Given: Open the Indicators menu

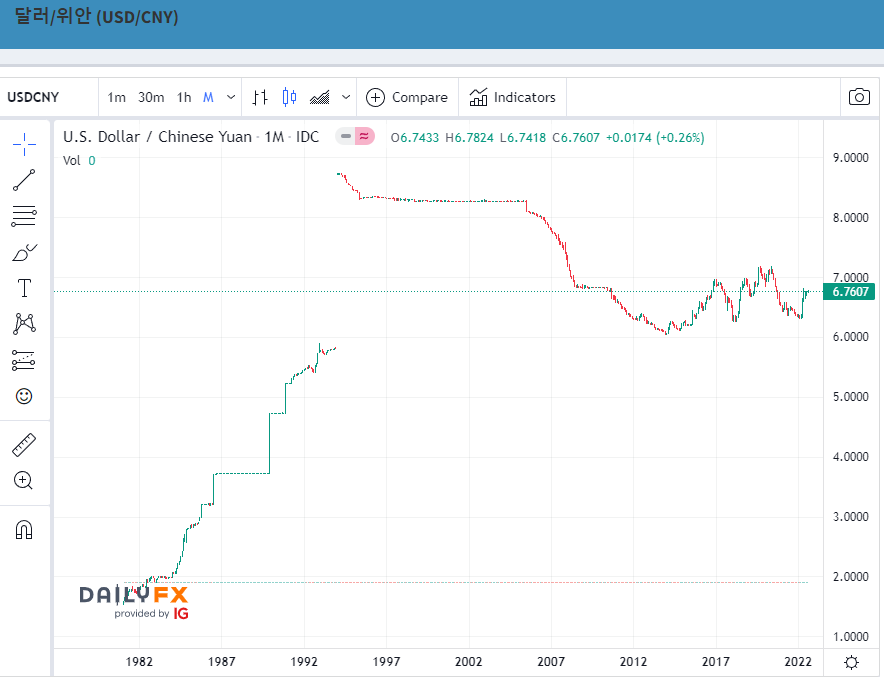Looking at the screenshot, I should point(512,98).
